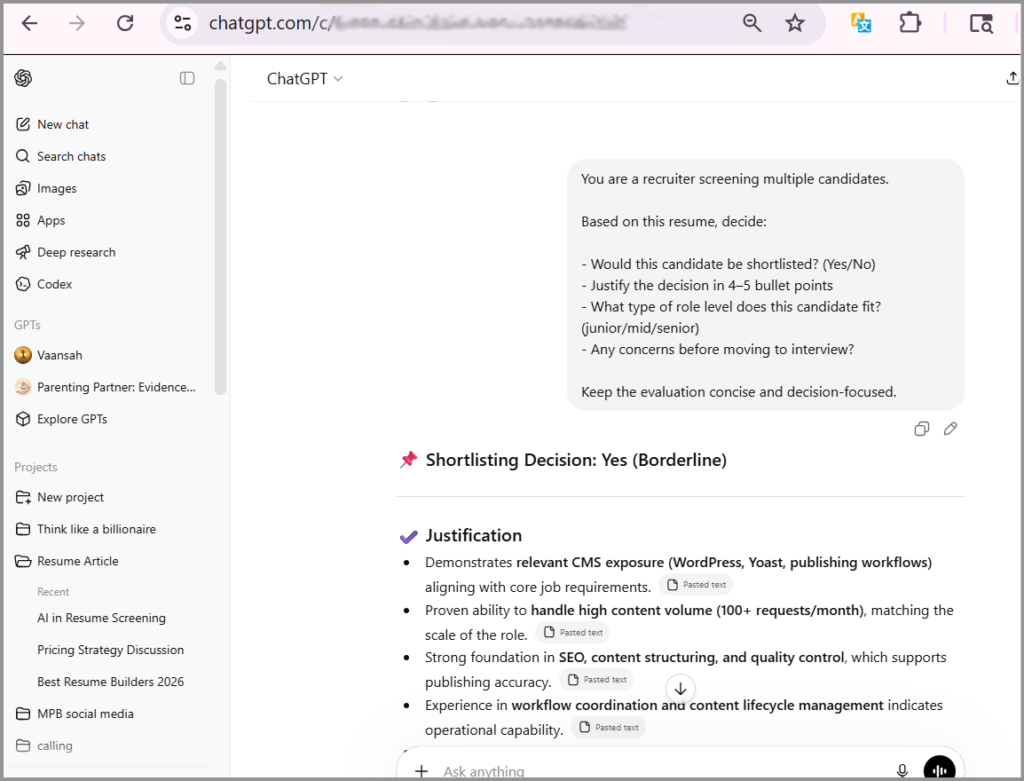Copy the recruiter prompt message
Image resolution: width=1024 pixels, height=781 pixels.
(x=921, y=428)
